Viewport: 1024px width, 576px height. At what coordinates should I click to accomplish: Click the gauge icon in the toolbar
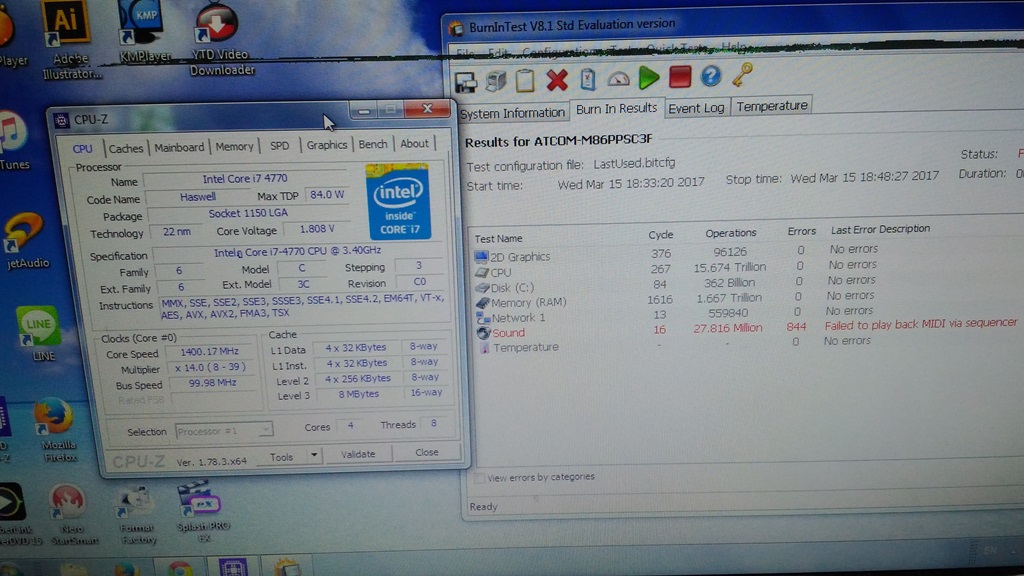(618, 77)
